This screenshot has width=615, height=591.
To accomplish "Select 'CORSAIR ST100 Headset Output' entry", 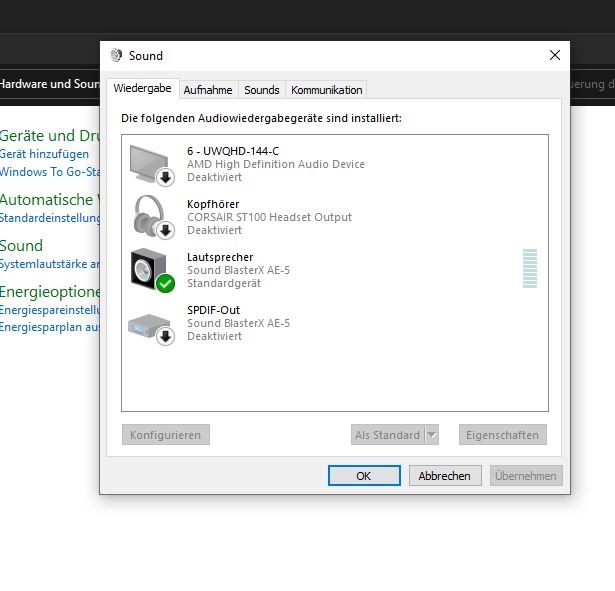I will [x=269, y=217].
